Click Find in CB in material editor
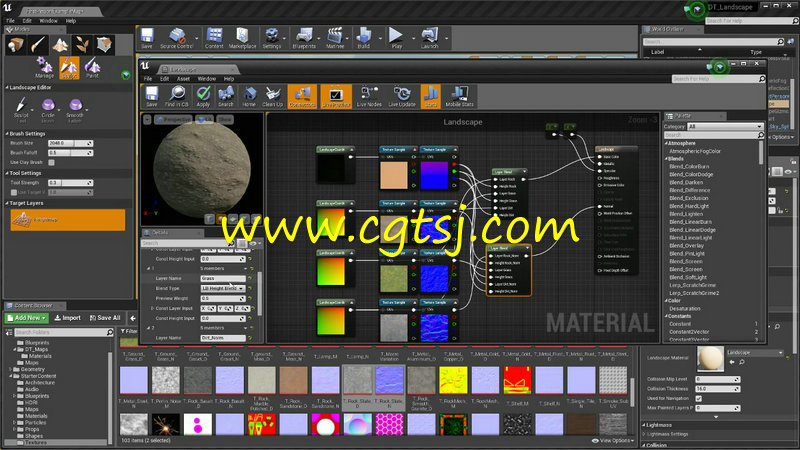This screenshot has width=800, height=450. pos(177,96)
